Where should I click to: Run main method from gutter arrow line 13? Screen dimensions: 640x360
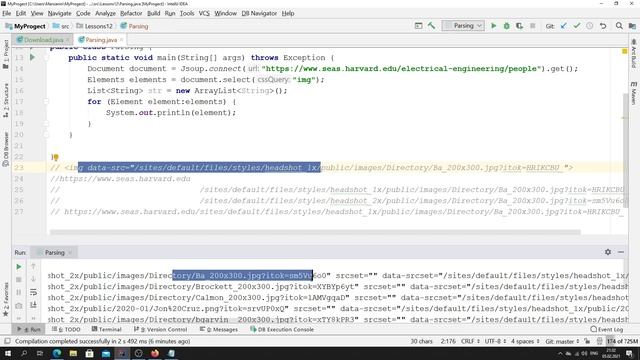[x=32, y=58]
